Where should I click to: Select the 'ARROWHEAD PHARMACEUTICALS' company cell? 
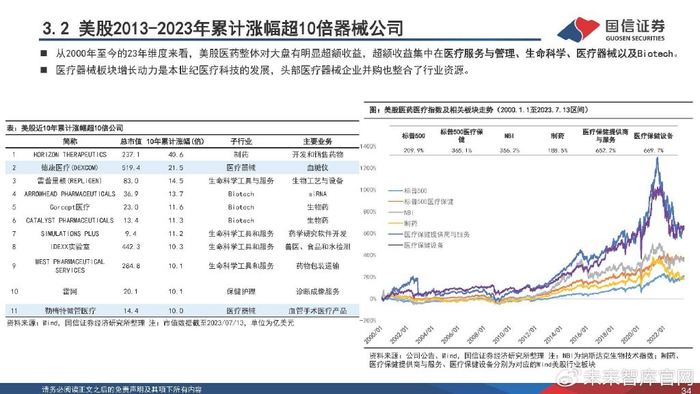point(70,194)
